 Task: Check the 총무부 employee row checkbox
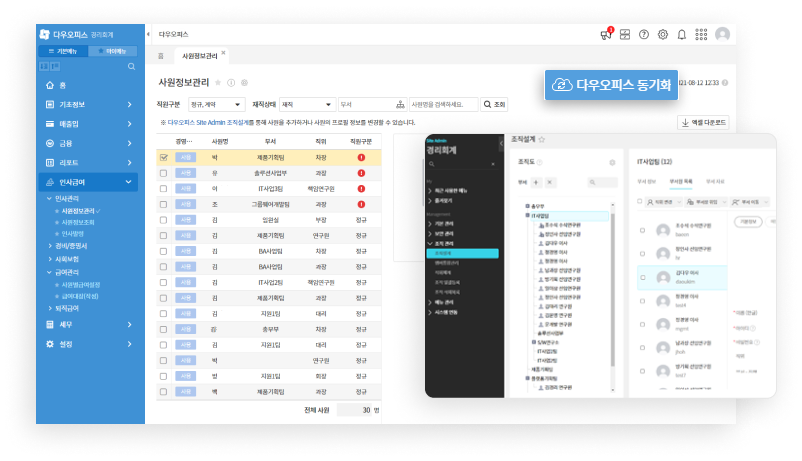point(164,330)
